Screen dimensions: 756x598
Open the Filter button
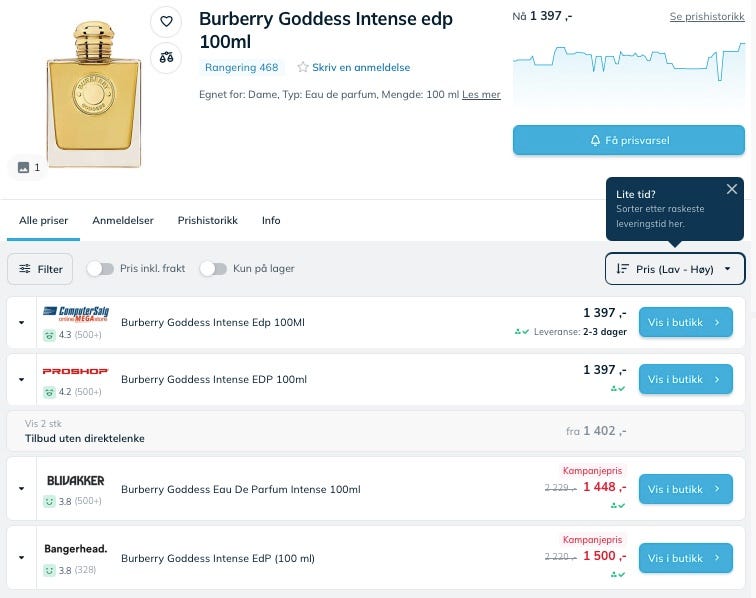click(40, 268)
